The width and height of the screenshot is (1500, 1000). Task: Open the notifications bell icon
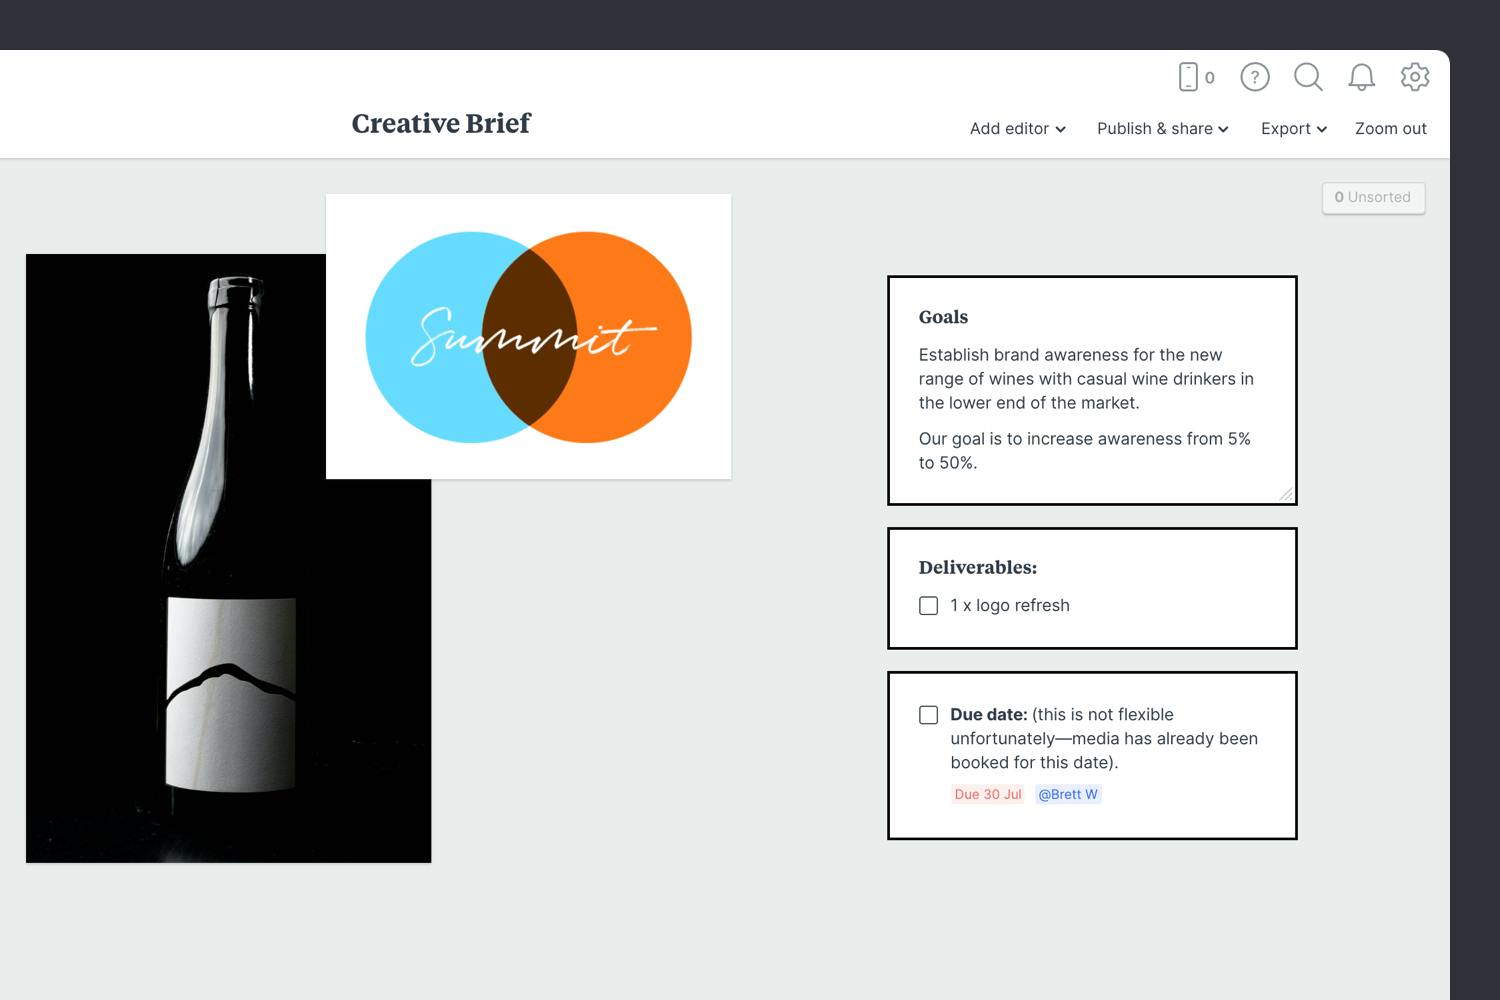(1361, 77)
